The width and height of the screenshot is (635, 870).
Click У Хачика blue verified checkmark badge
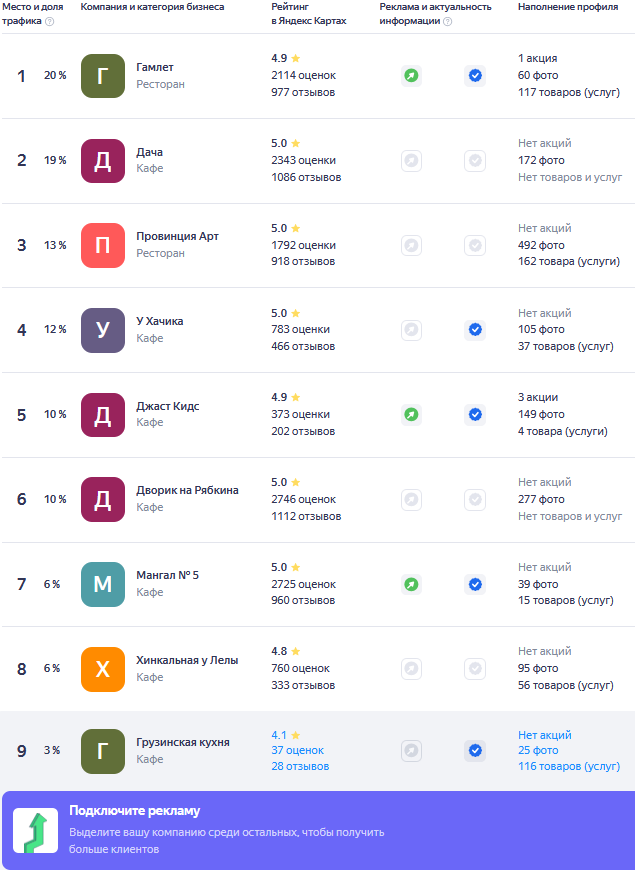pyautogui.click(x=475, y=329)
